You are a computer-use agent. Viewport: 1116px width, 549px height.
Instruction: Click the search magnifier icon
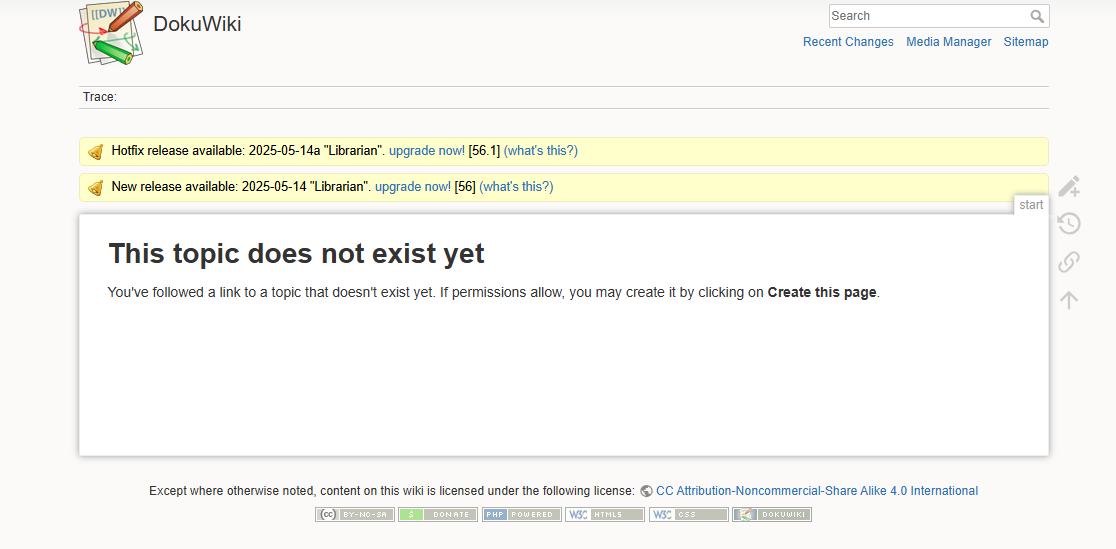pyautogui.click(x=1037, y=16)
